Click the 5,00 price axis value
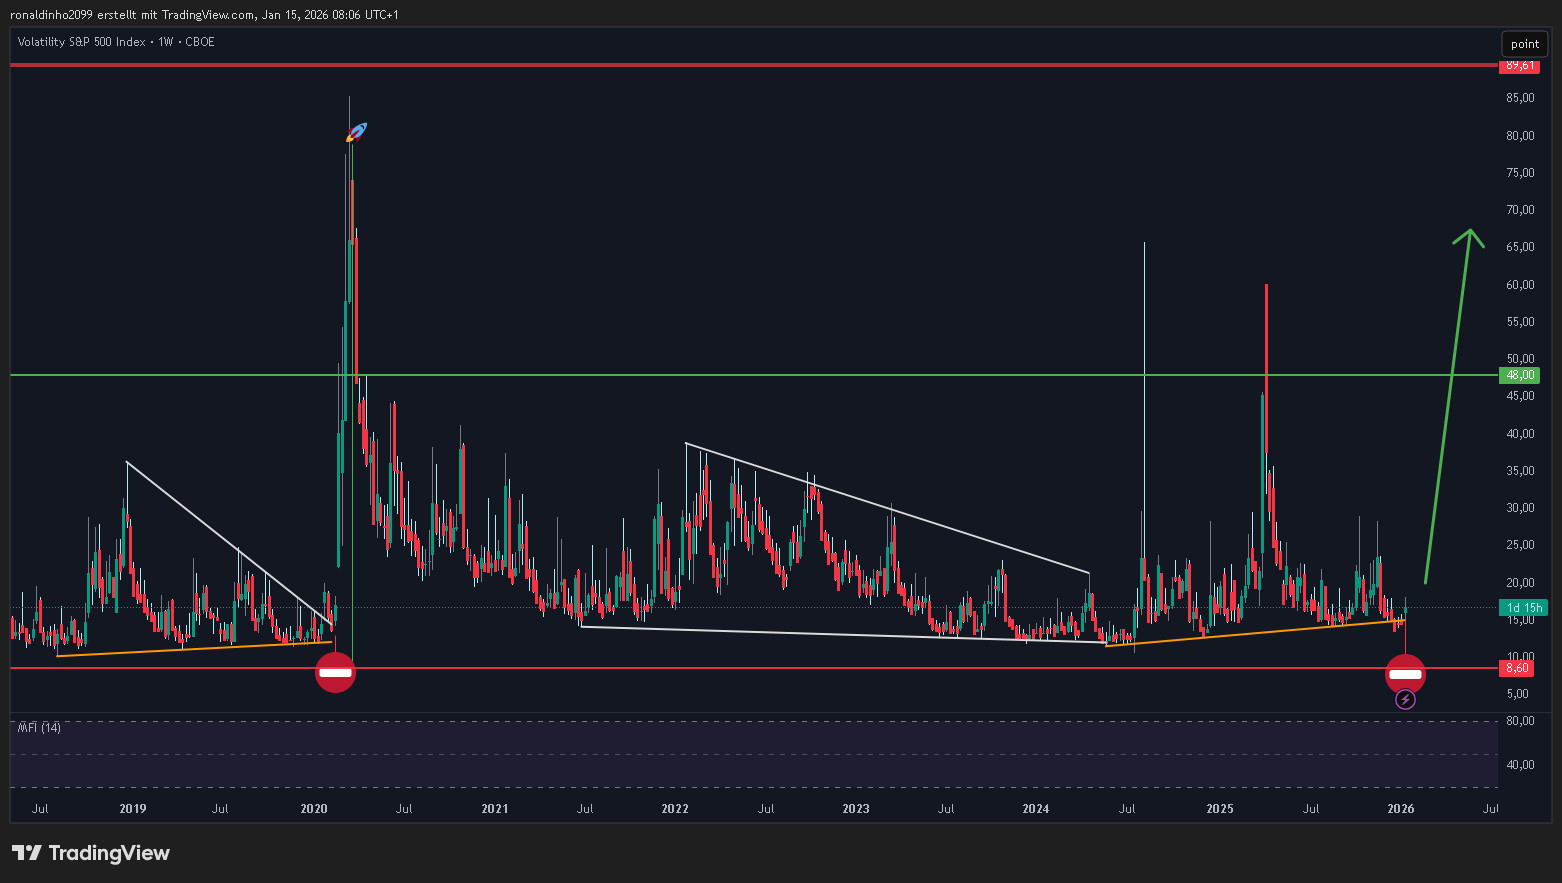Viewport: 1562px width, 883px height. (x=1518, y=694)
